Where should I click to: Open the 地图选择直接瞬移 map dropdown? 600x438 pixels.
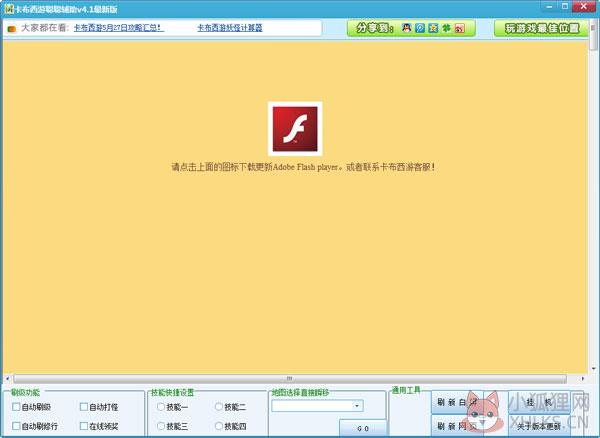coord(317,405)
